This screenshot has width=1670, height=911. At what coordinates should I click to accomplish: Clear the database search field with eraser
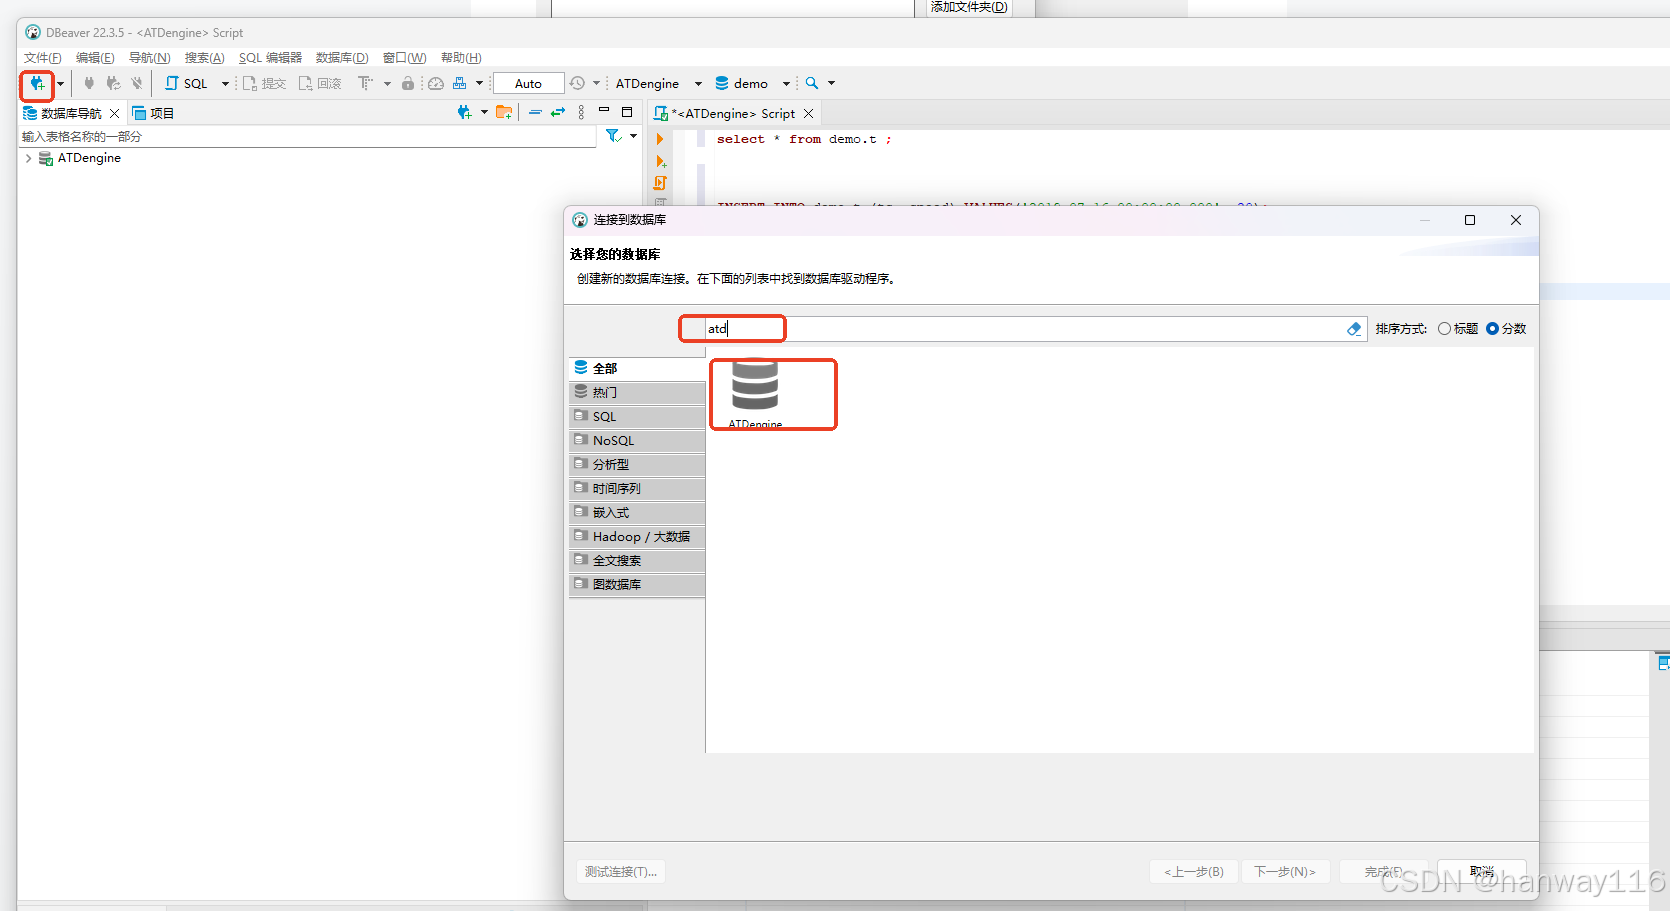click(1354, 329)
